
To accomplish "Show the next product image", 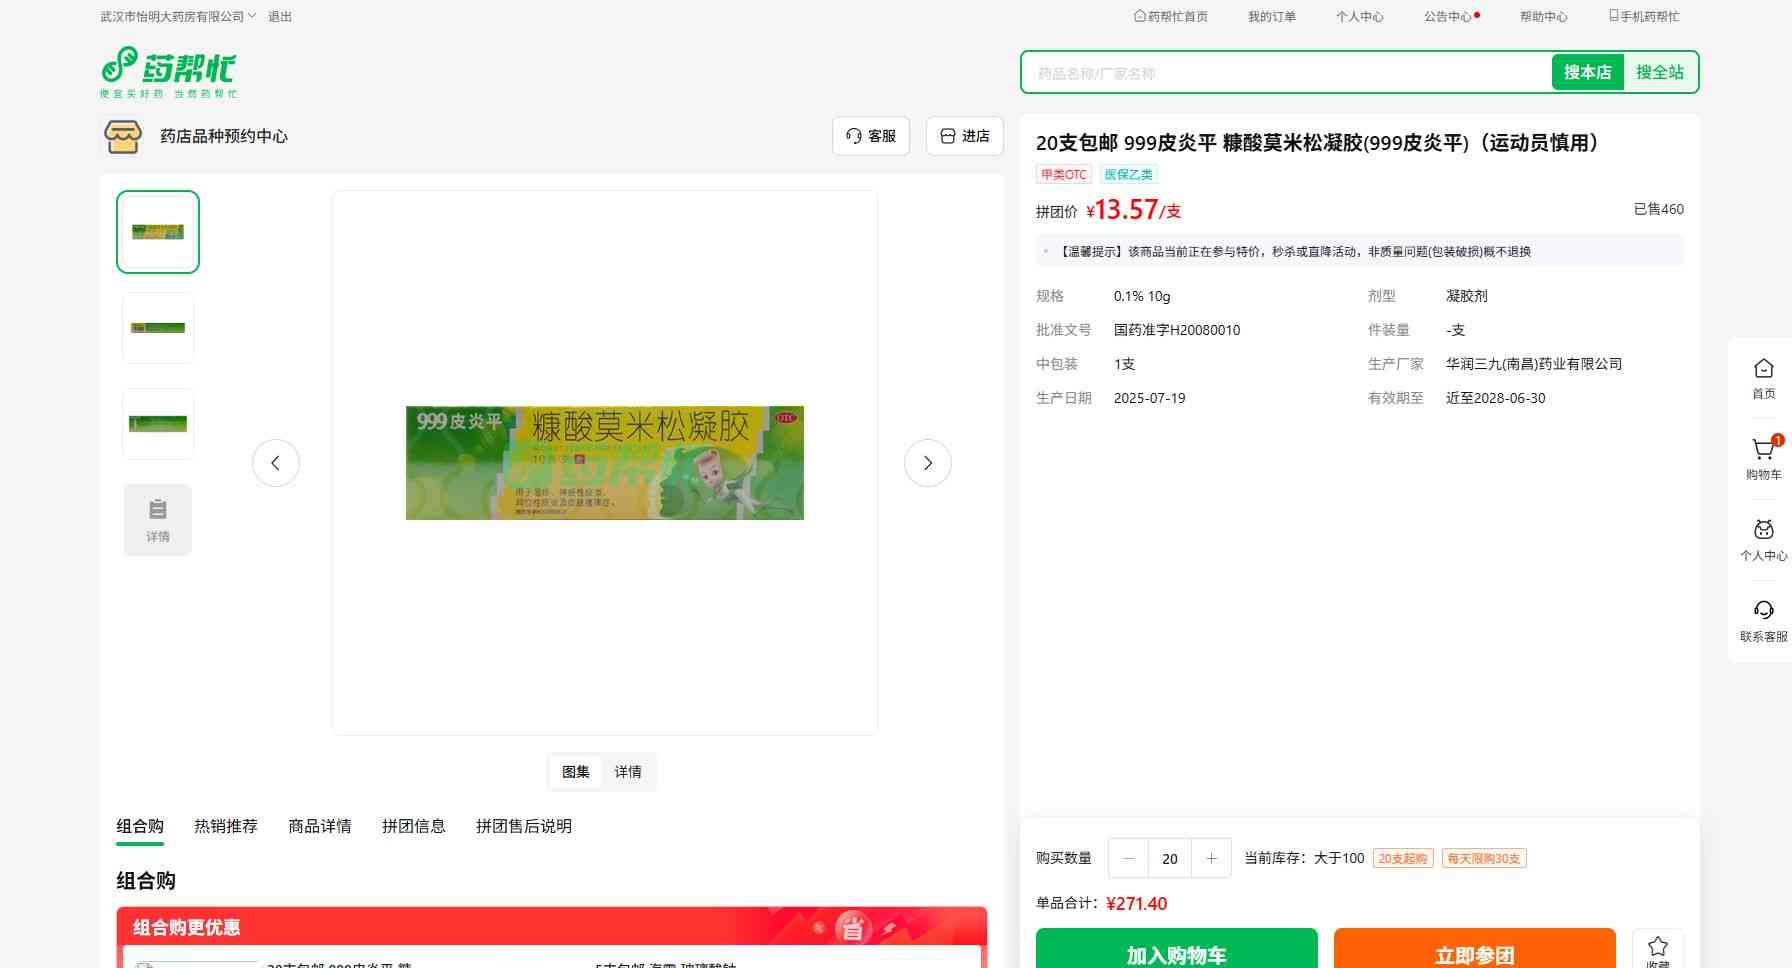I will pyautogui.click(x=927, y=463).
